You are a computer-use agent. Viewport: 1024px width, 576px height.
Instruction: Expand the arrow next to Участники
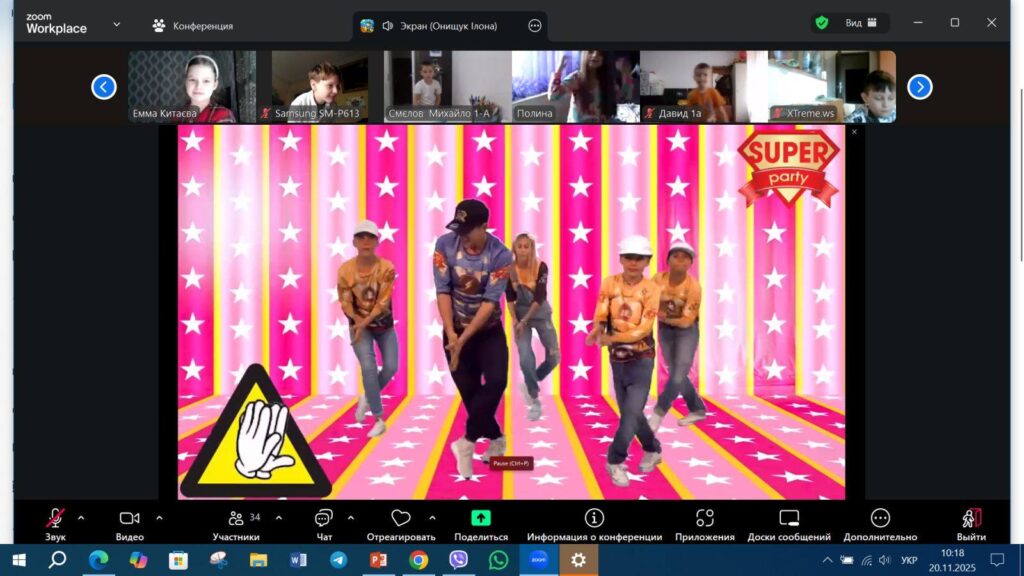pyautogui.click(x=278, y=517)
